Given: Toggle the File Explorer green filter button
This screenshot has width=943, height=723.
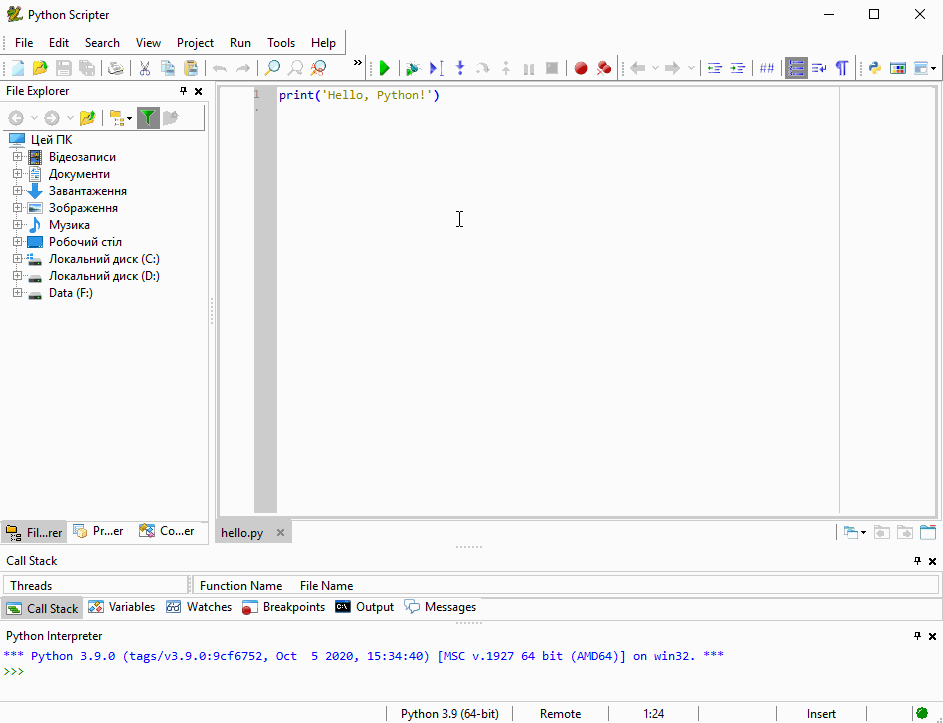Looking at the screenshot, I should pos(147,118).
